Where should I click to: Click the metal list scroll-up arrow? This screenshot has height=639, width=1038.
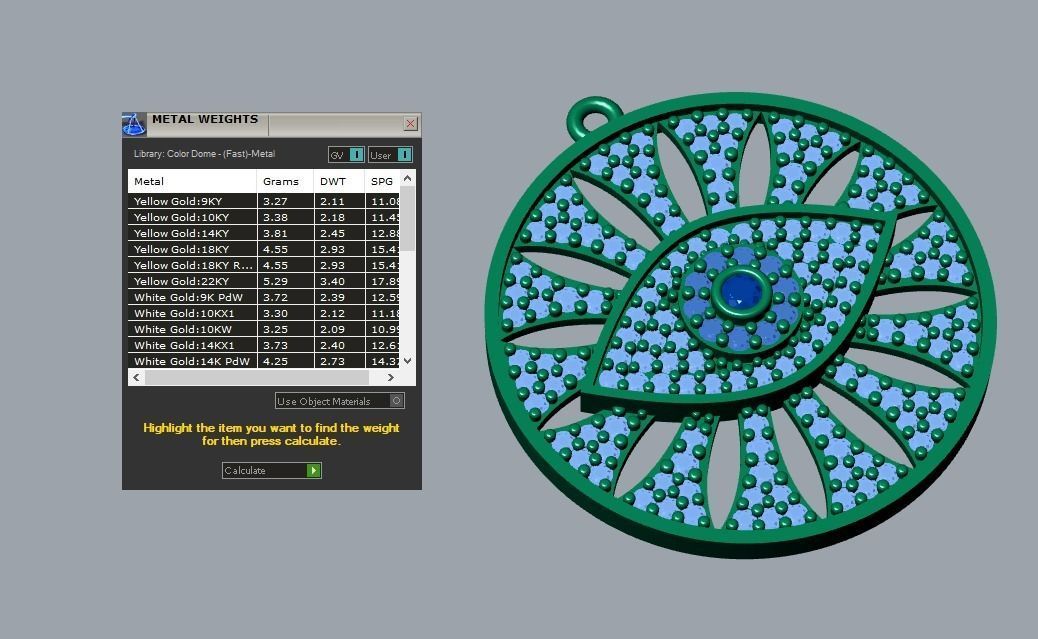408,178
